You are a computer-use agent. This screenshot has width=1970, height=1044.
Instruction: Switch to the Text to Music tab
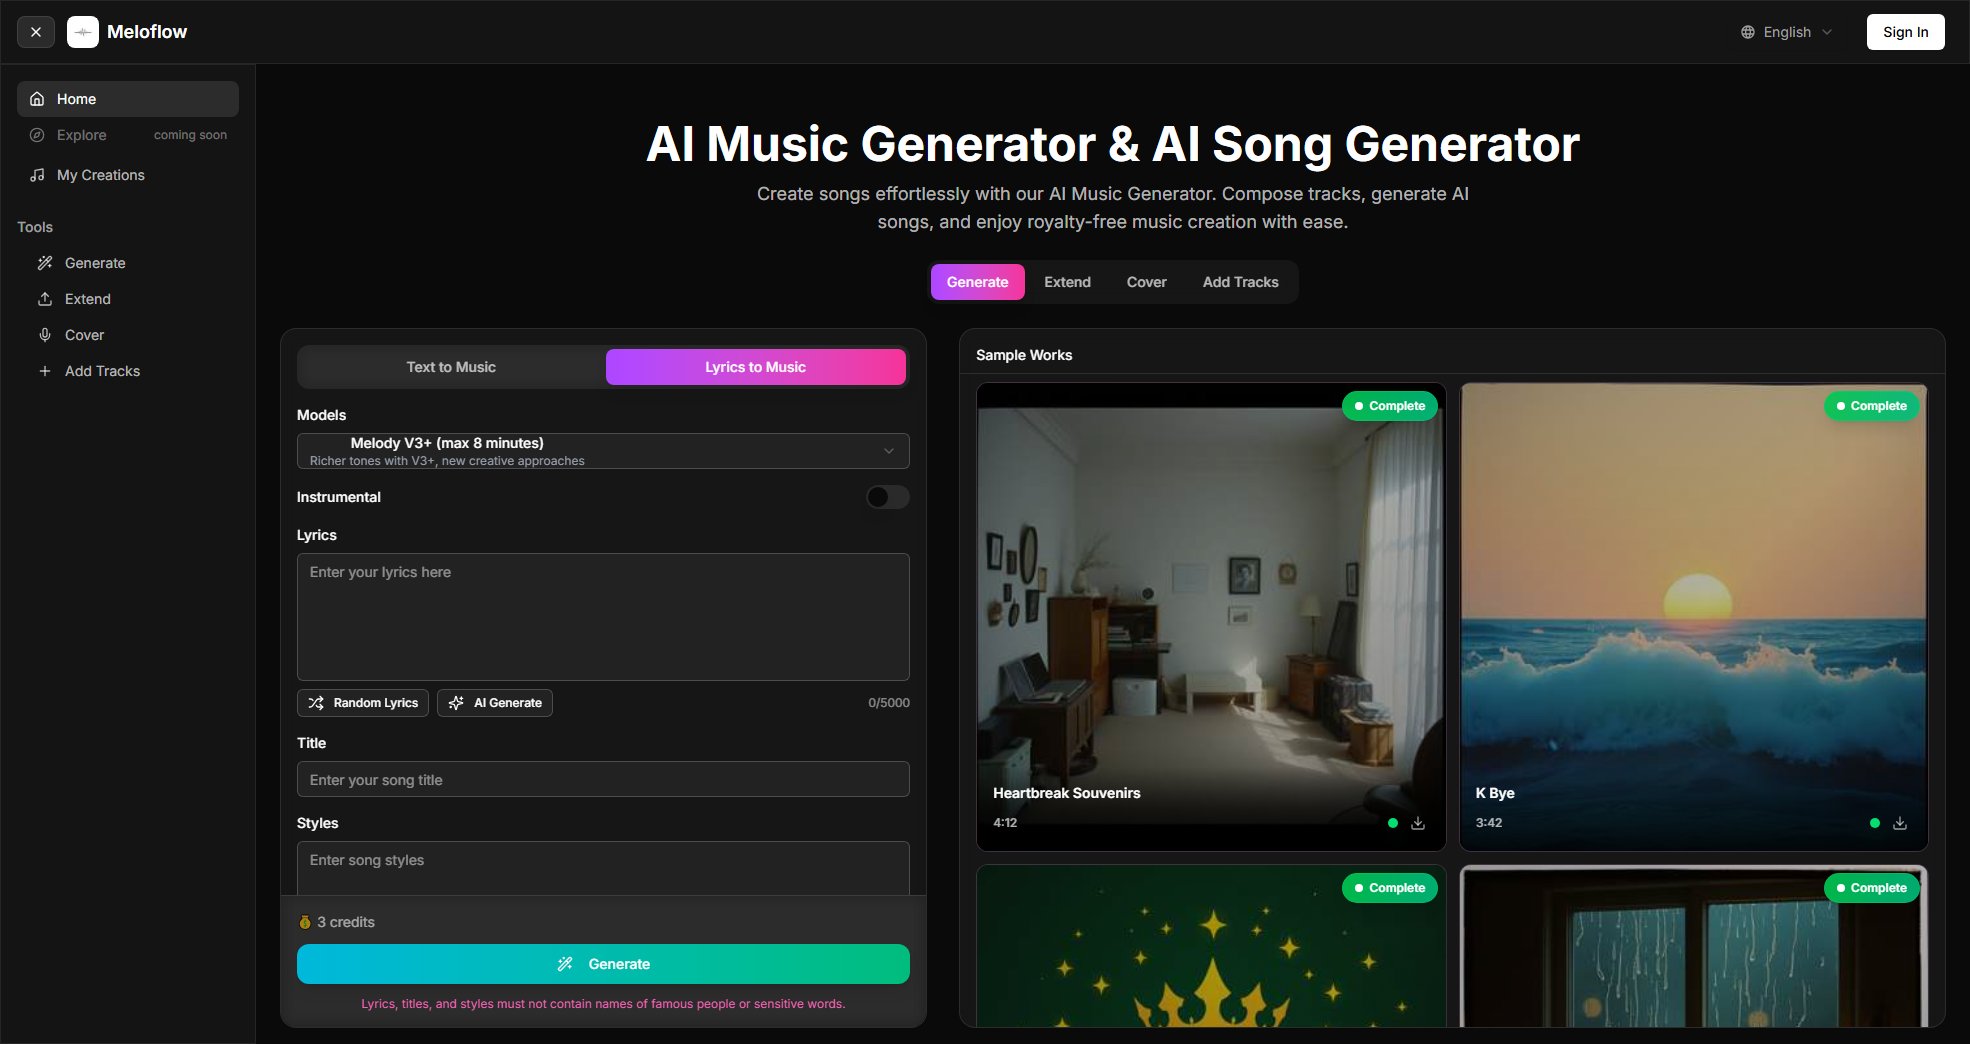click(451, 367)
